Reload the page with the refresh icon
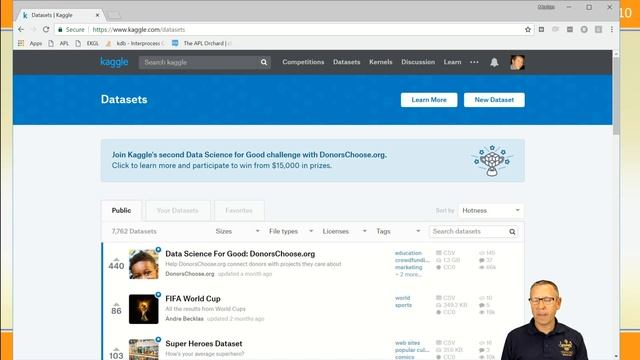The image size is (640, 360). (x=46, y=29)
